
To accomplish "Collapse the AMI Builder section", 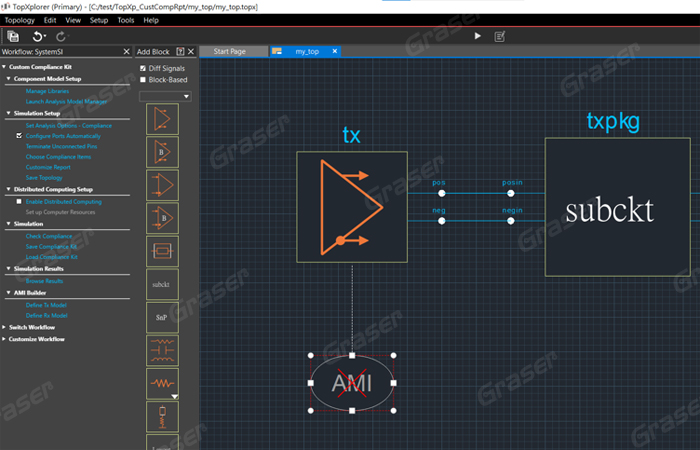I will coord(8,293).
